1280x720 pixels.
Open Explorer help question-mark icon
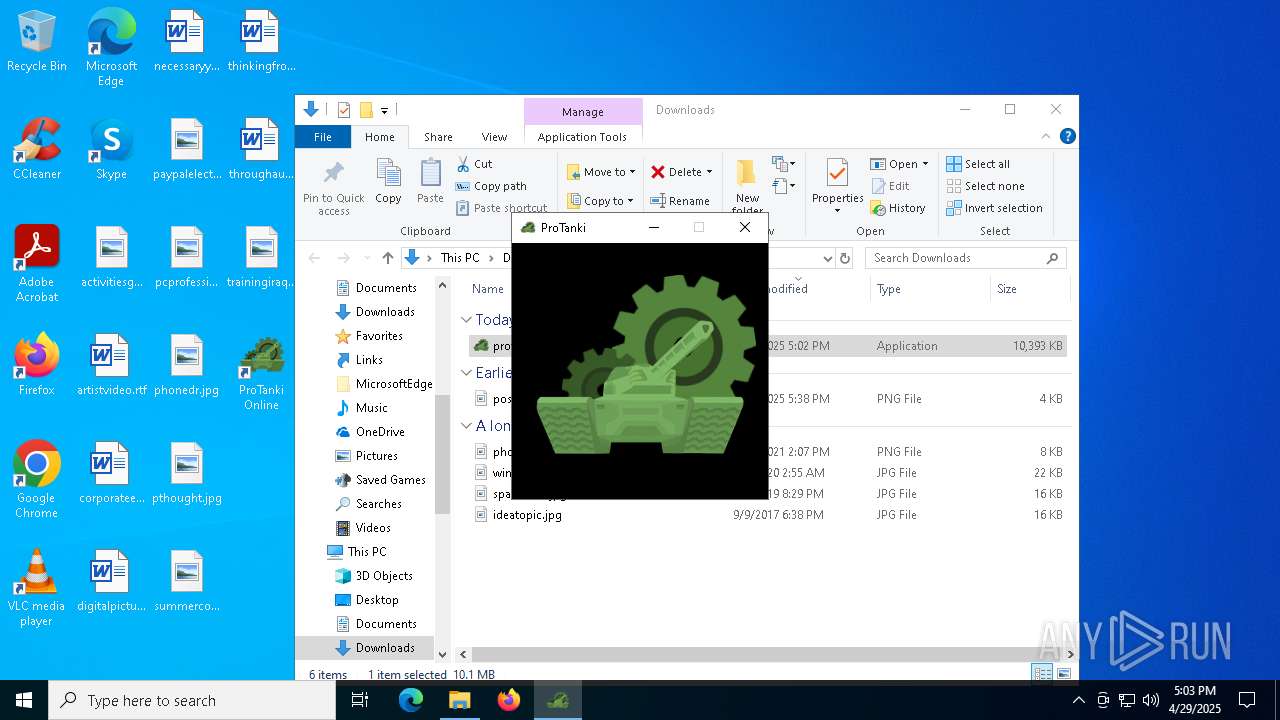[1067, 137]
